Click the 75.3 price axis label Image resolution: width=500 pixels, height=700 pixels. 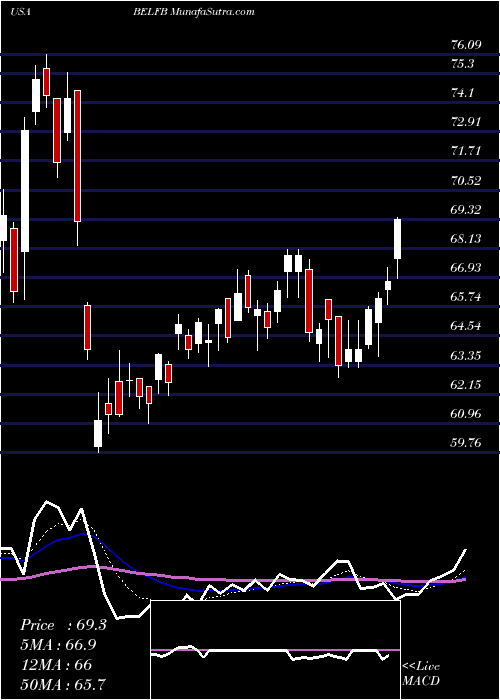462,64
